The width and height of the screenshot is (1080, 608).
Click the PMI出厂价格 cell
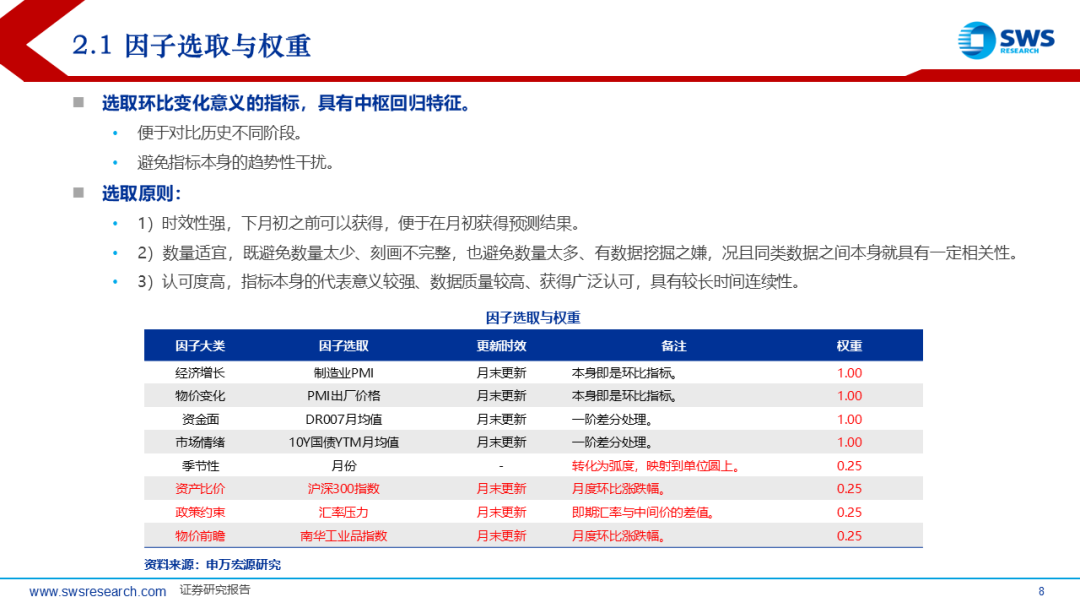pyautogui.click(x=343, y=396)
